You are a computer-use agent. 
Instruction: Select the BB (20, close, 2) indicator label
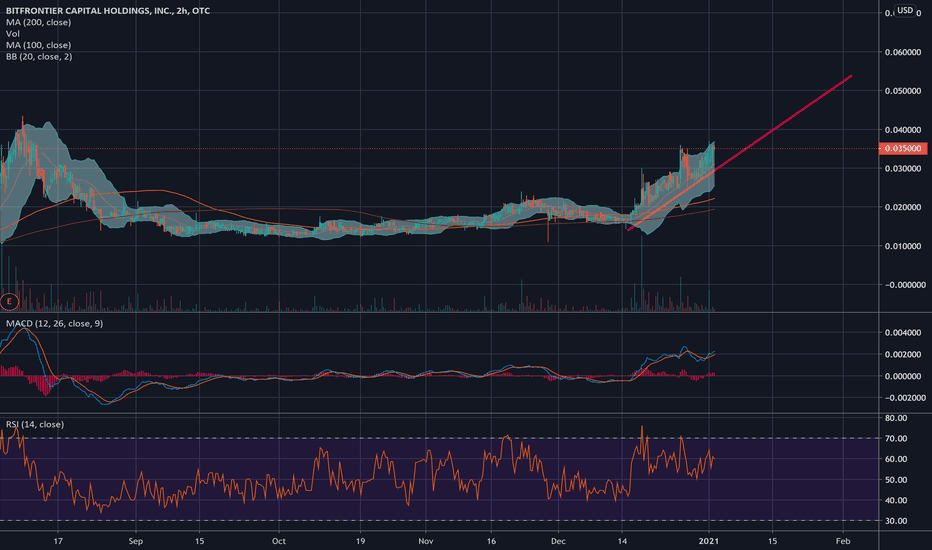[x=39, y=56]
